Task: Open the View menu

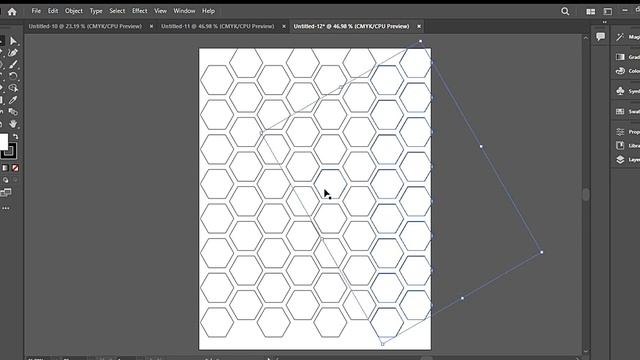Action: tap(160, 11)
